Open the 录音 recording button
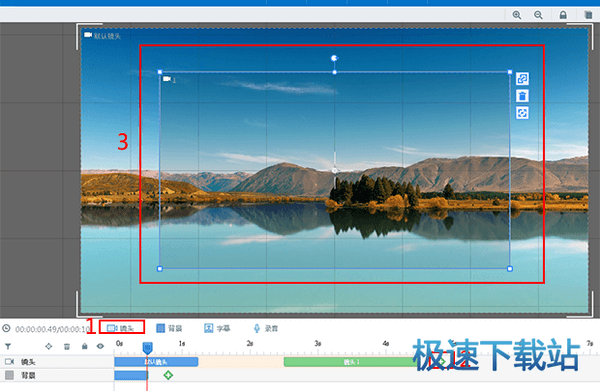 (x=266, y=328)
